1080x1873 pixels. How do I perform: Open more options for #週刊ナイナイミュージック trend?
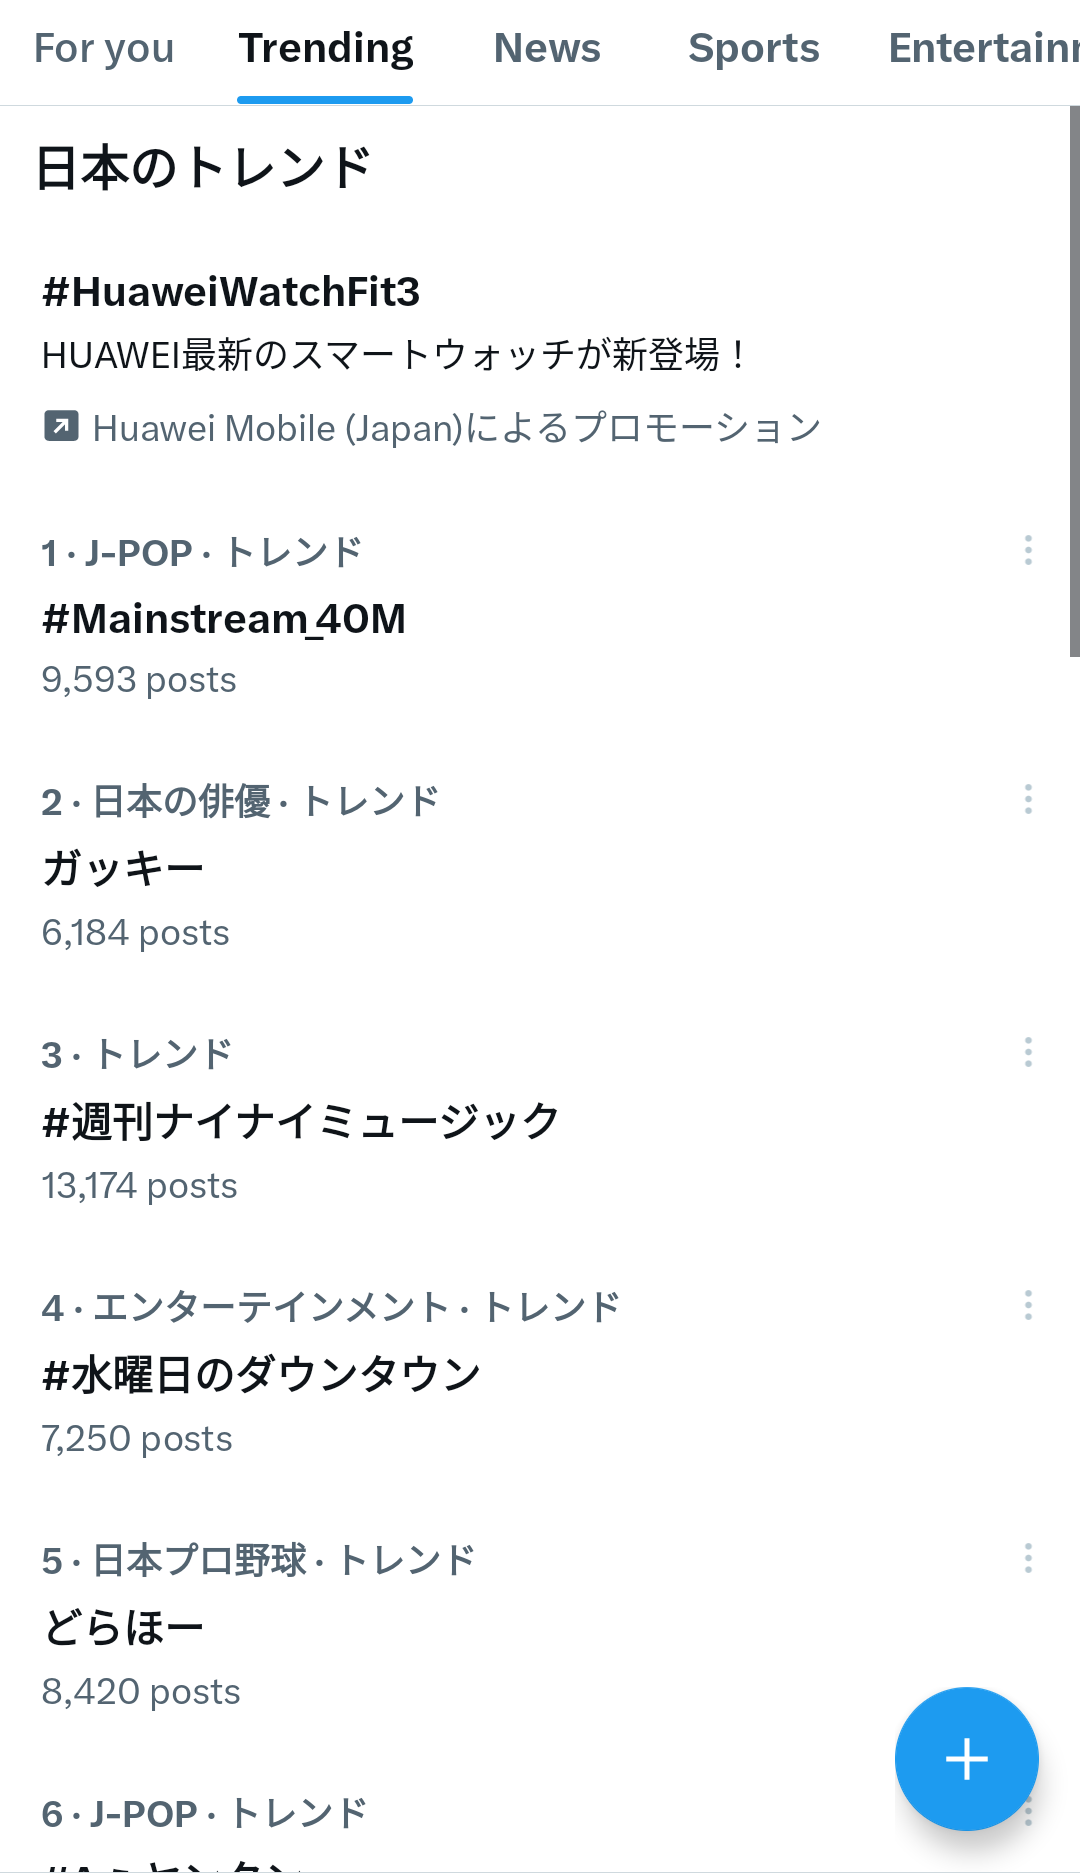click(1028, 1052)
